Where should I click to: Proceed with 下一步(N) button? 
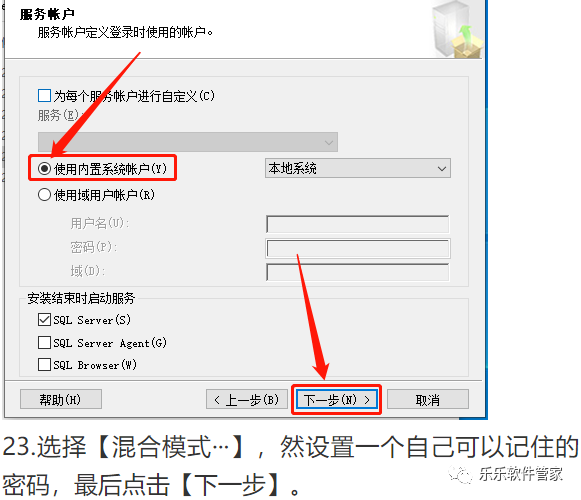click(337, 400)
